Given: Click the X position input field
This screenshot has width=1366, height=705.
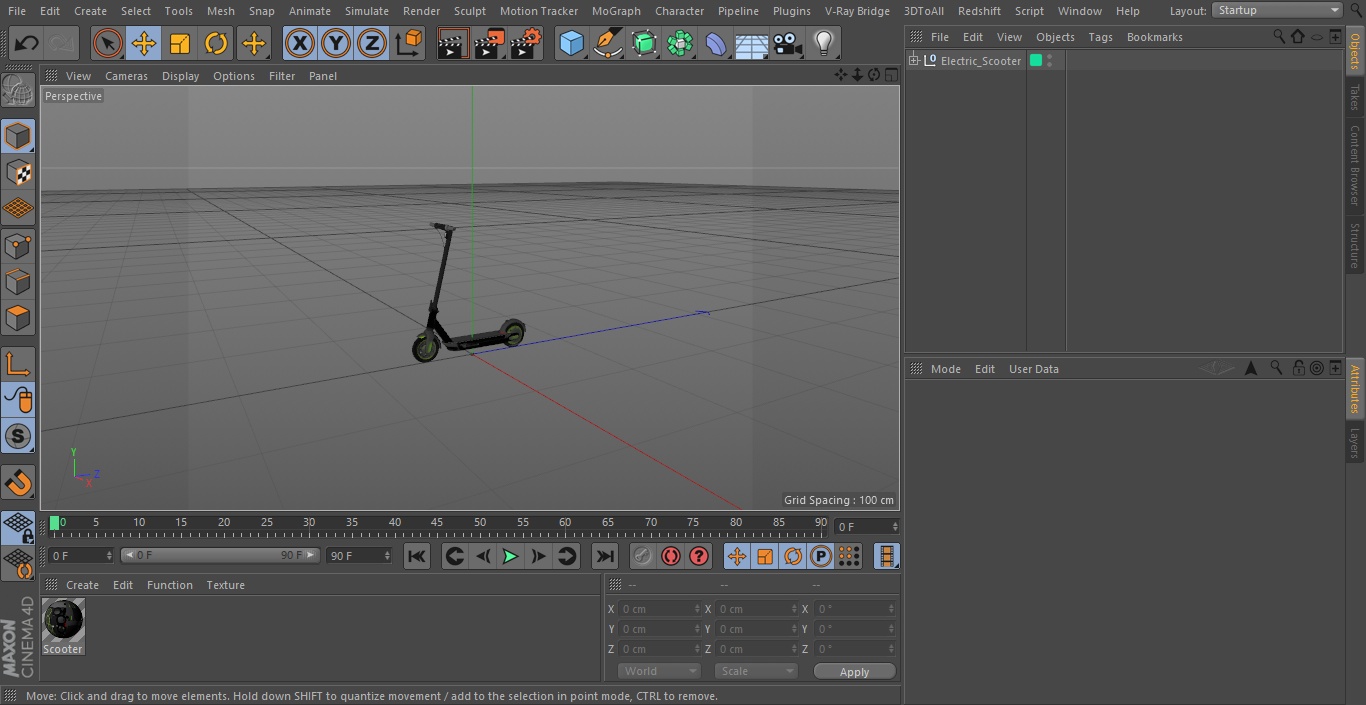Looking at the screenshot, I should (660, 609).
